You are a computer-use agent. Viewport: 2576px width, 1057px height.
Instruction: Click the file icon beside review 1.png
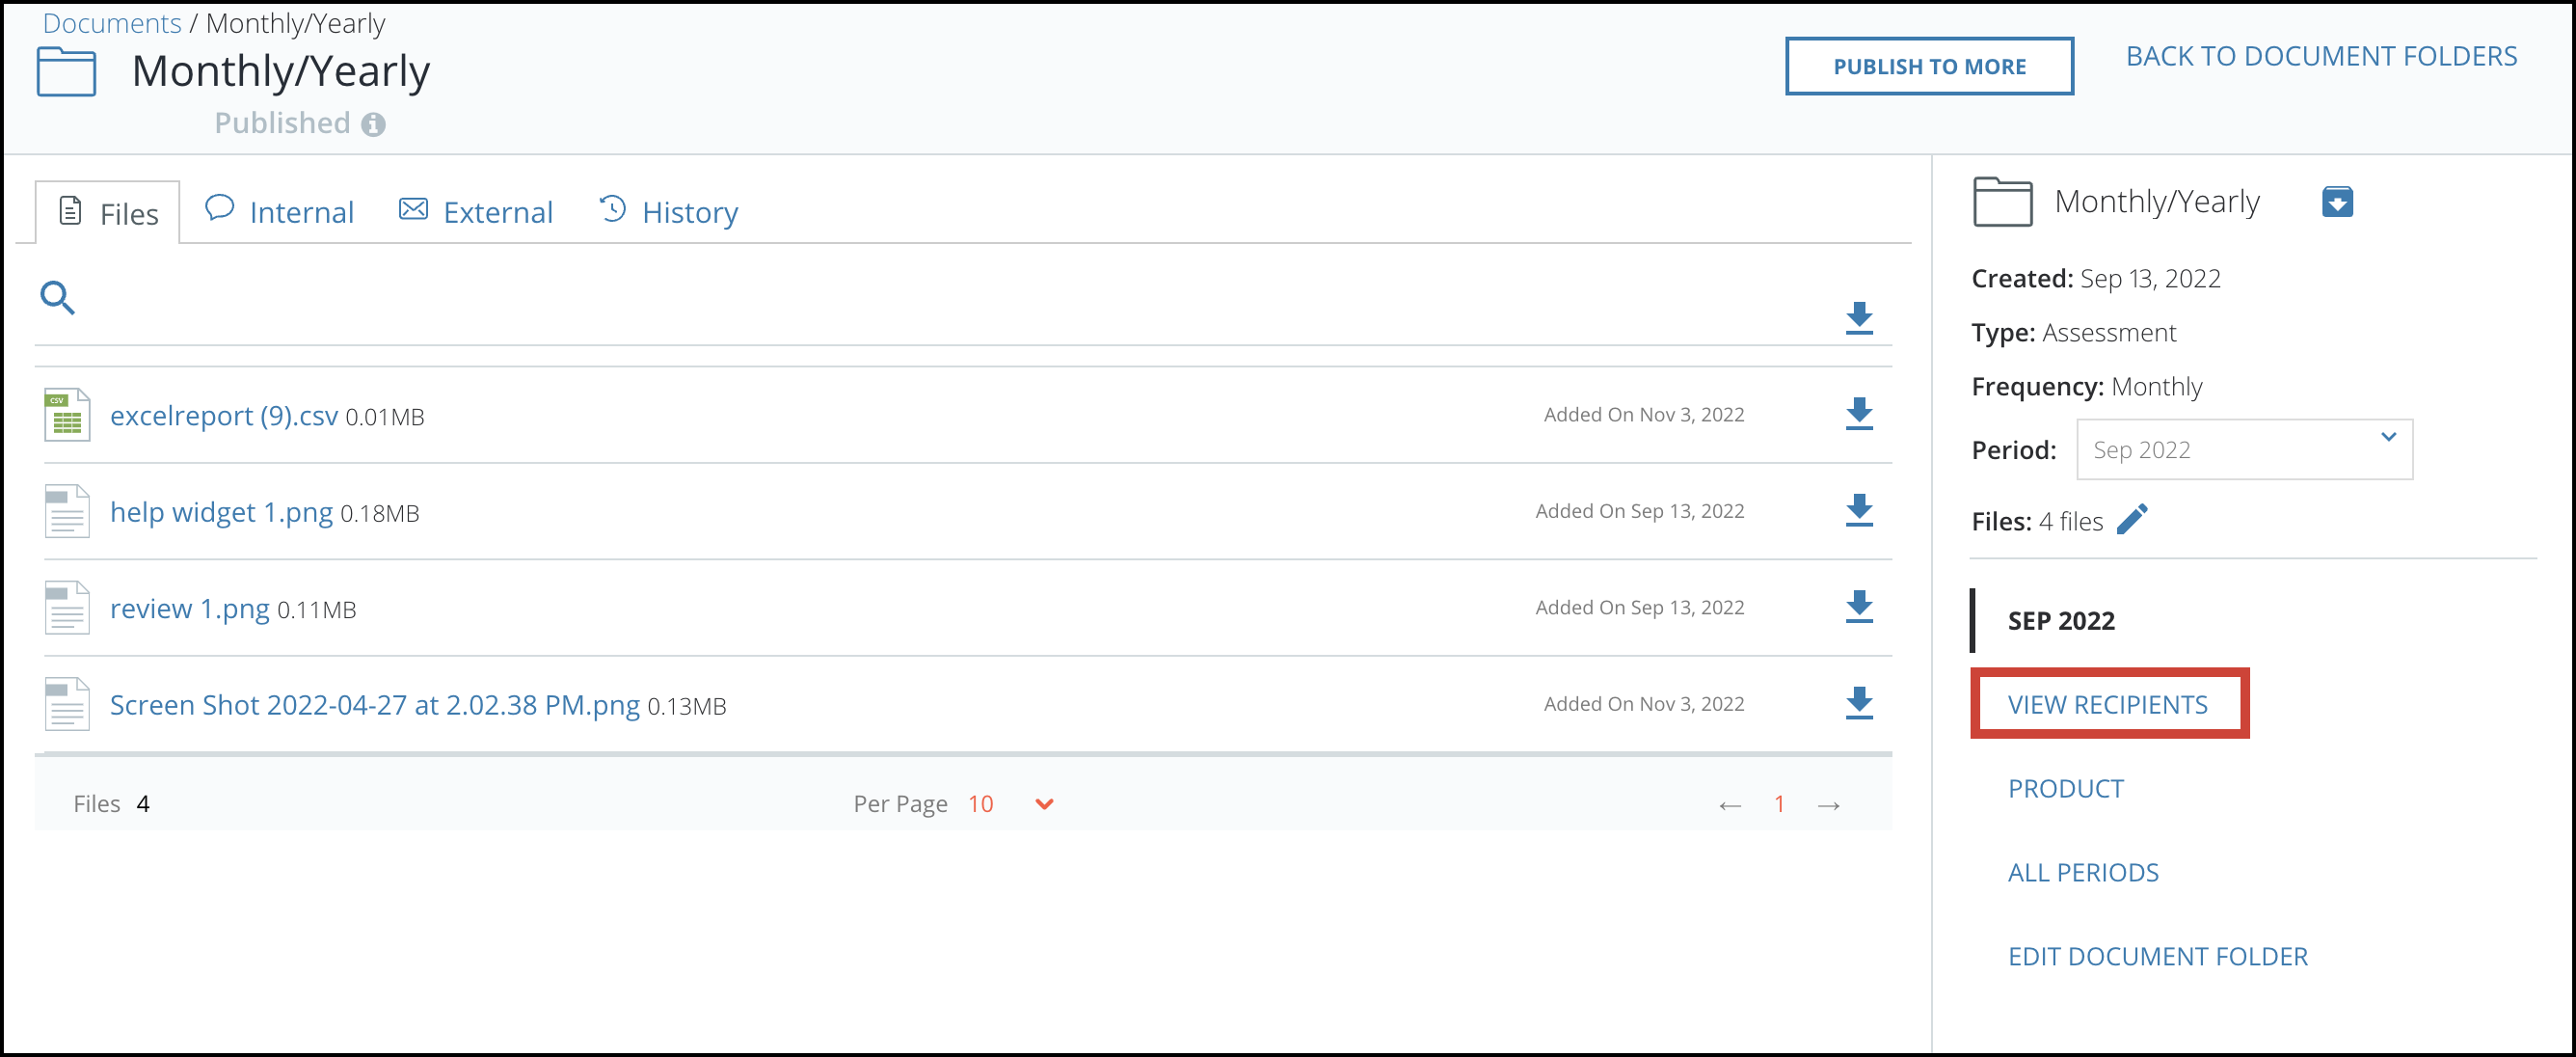pos(67,608)
